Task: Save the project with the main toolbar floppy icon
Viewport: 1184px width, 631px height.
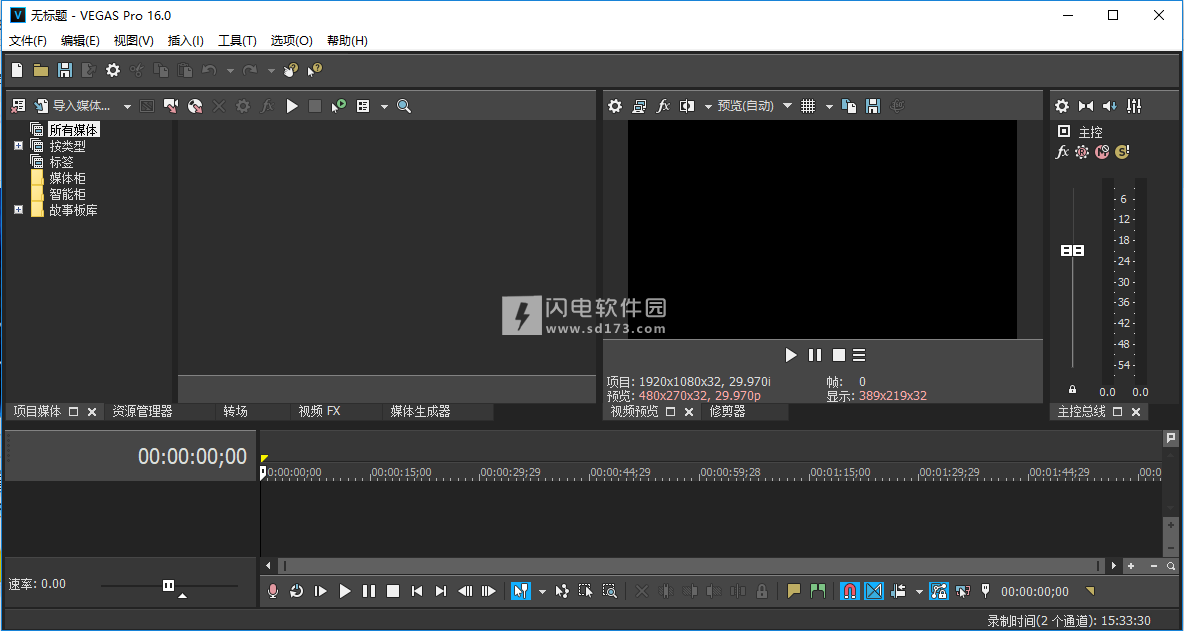Action: pos(65,70)
